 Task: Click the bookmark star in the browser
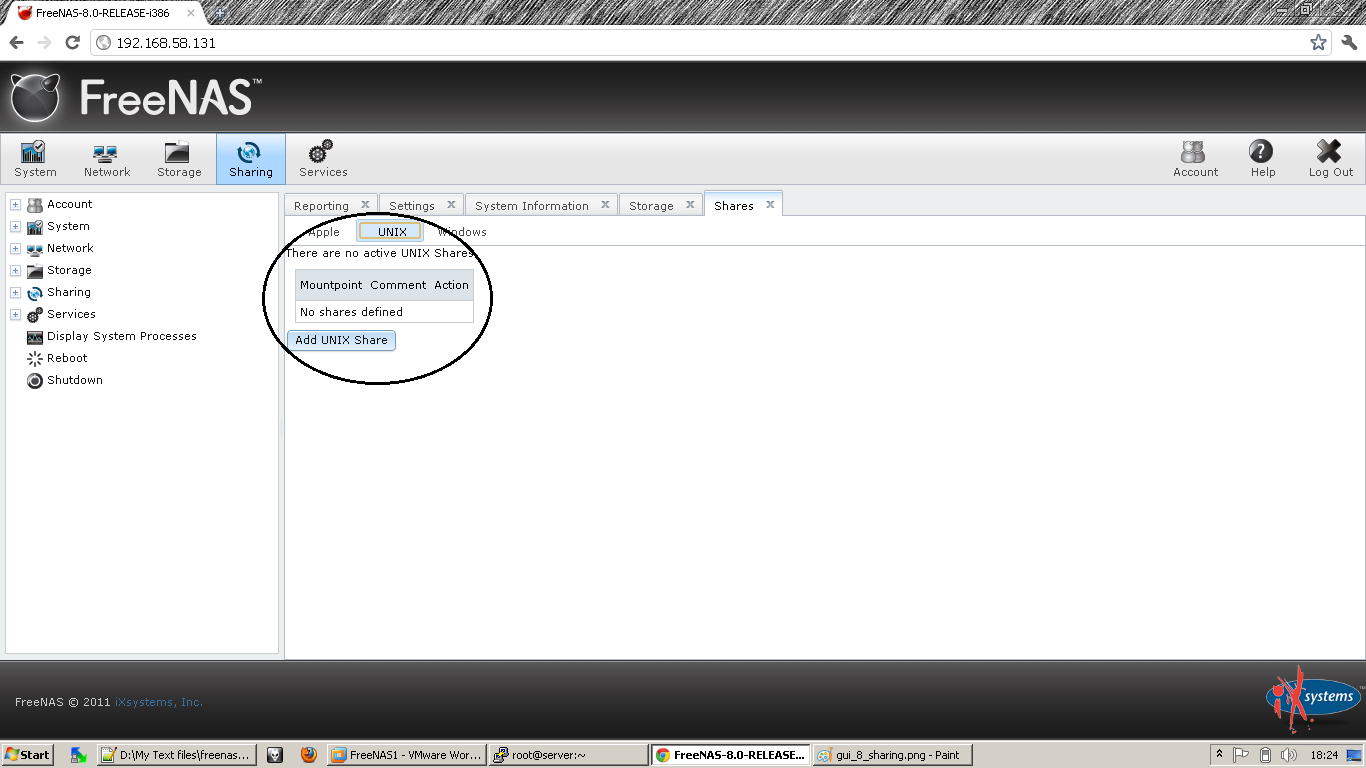1318,42
